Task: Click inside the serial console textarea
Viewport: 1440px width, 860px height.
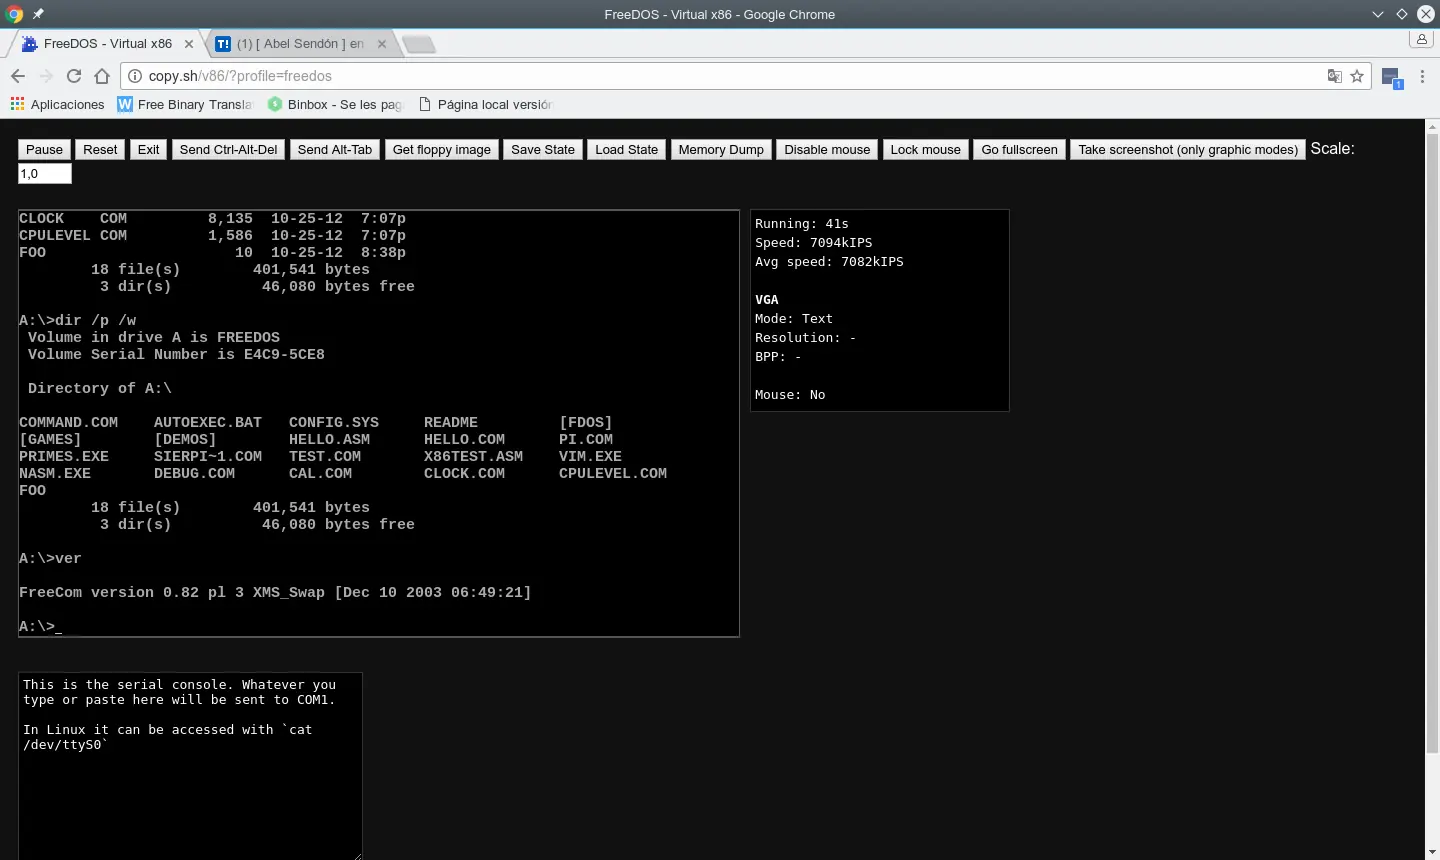Action: point(190,766)
